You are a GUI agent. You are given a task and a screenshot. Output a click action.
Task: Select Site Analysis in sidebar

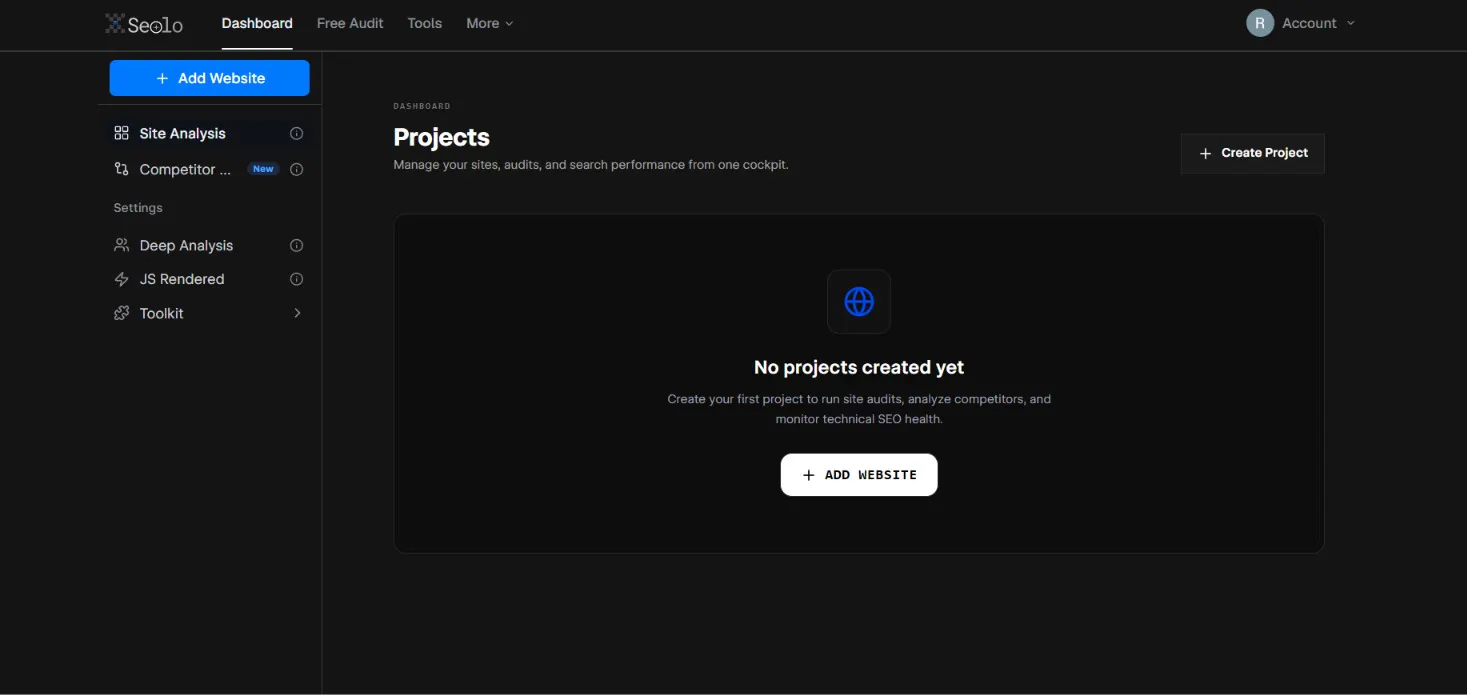(209, 133)
